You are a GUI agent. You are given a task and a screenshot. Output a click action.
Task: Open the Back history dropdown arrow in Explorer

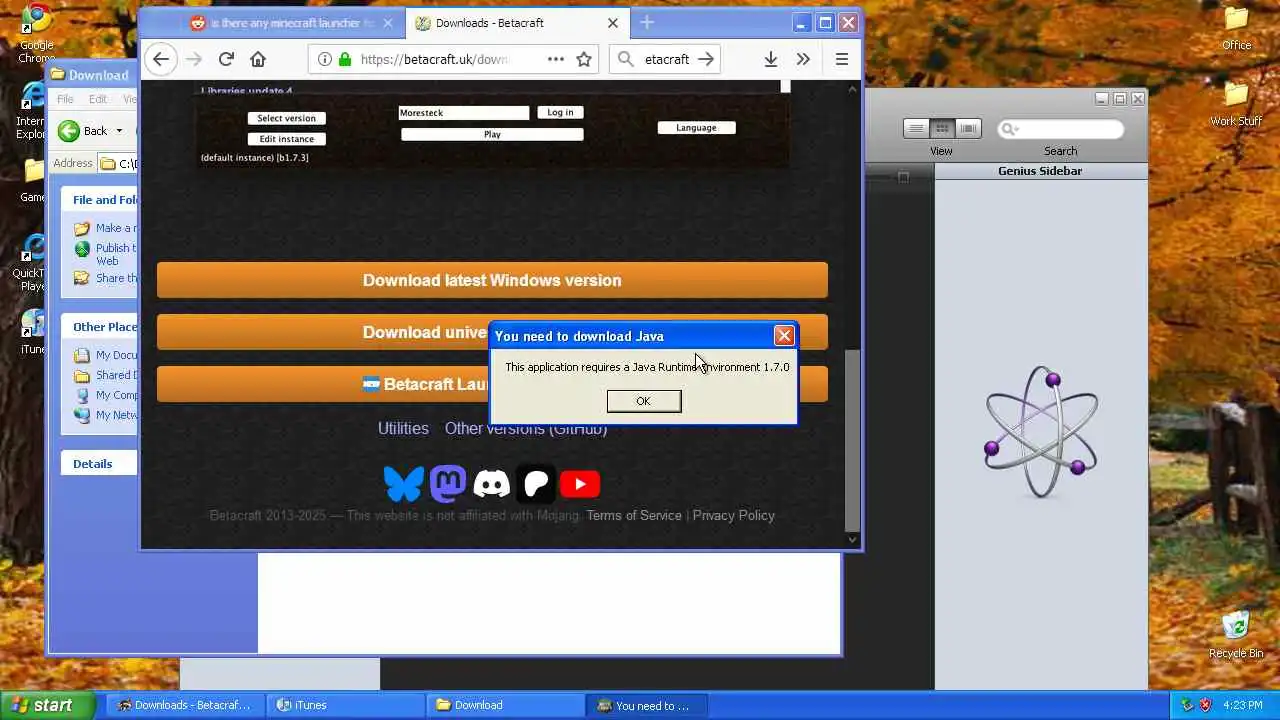[x=119, y=131]
